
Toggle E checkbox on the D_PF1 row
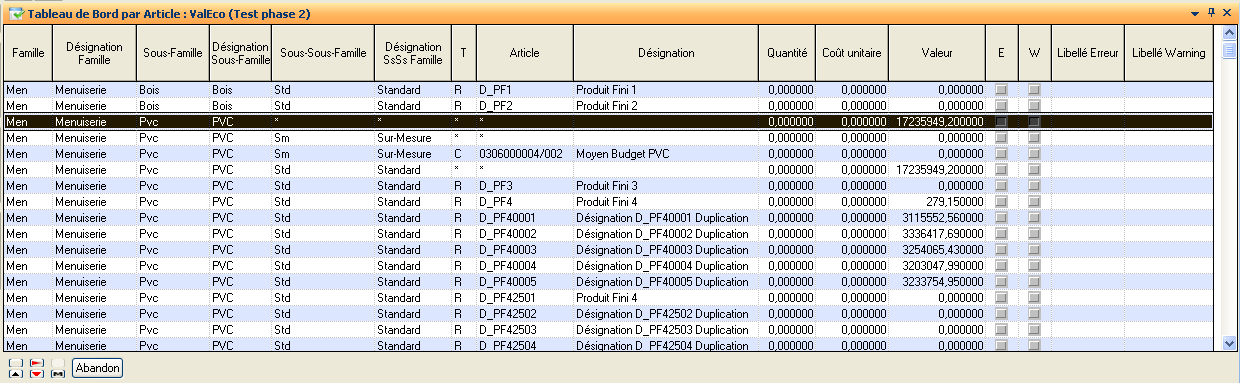(1001, 90)
